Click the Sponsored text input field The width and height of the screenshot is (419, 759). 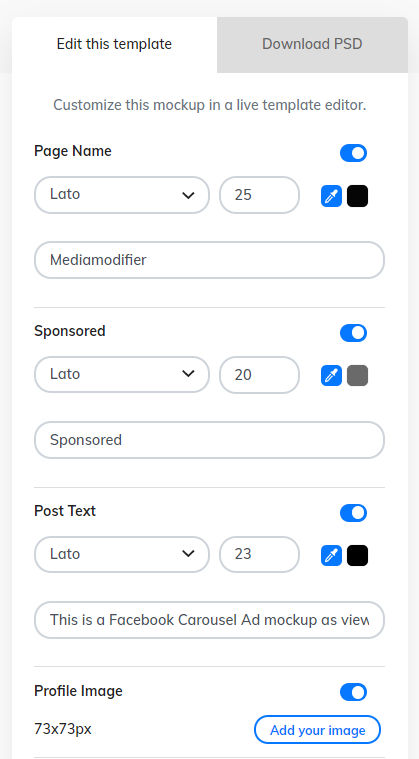tap(210, 440)
